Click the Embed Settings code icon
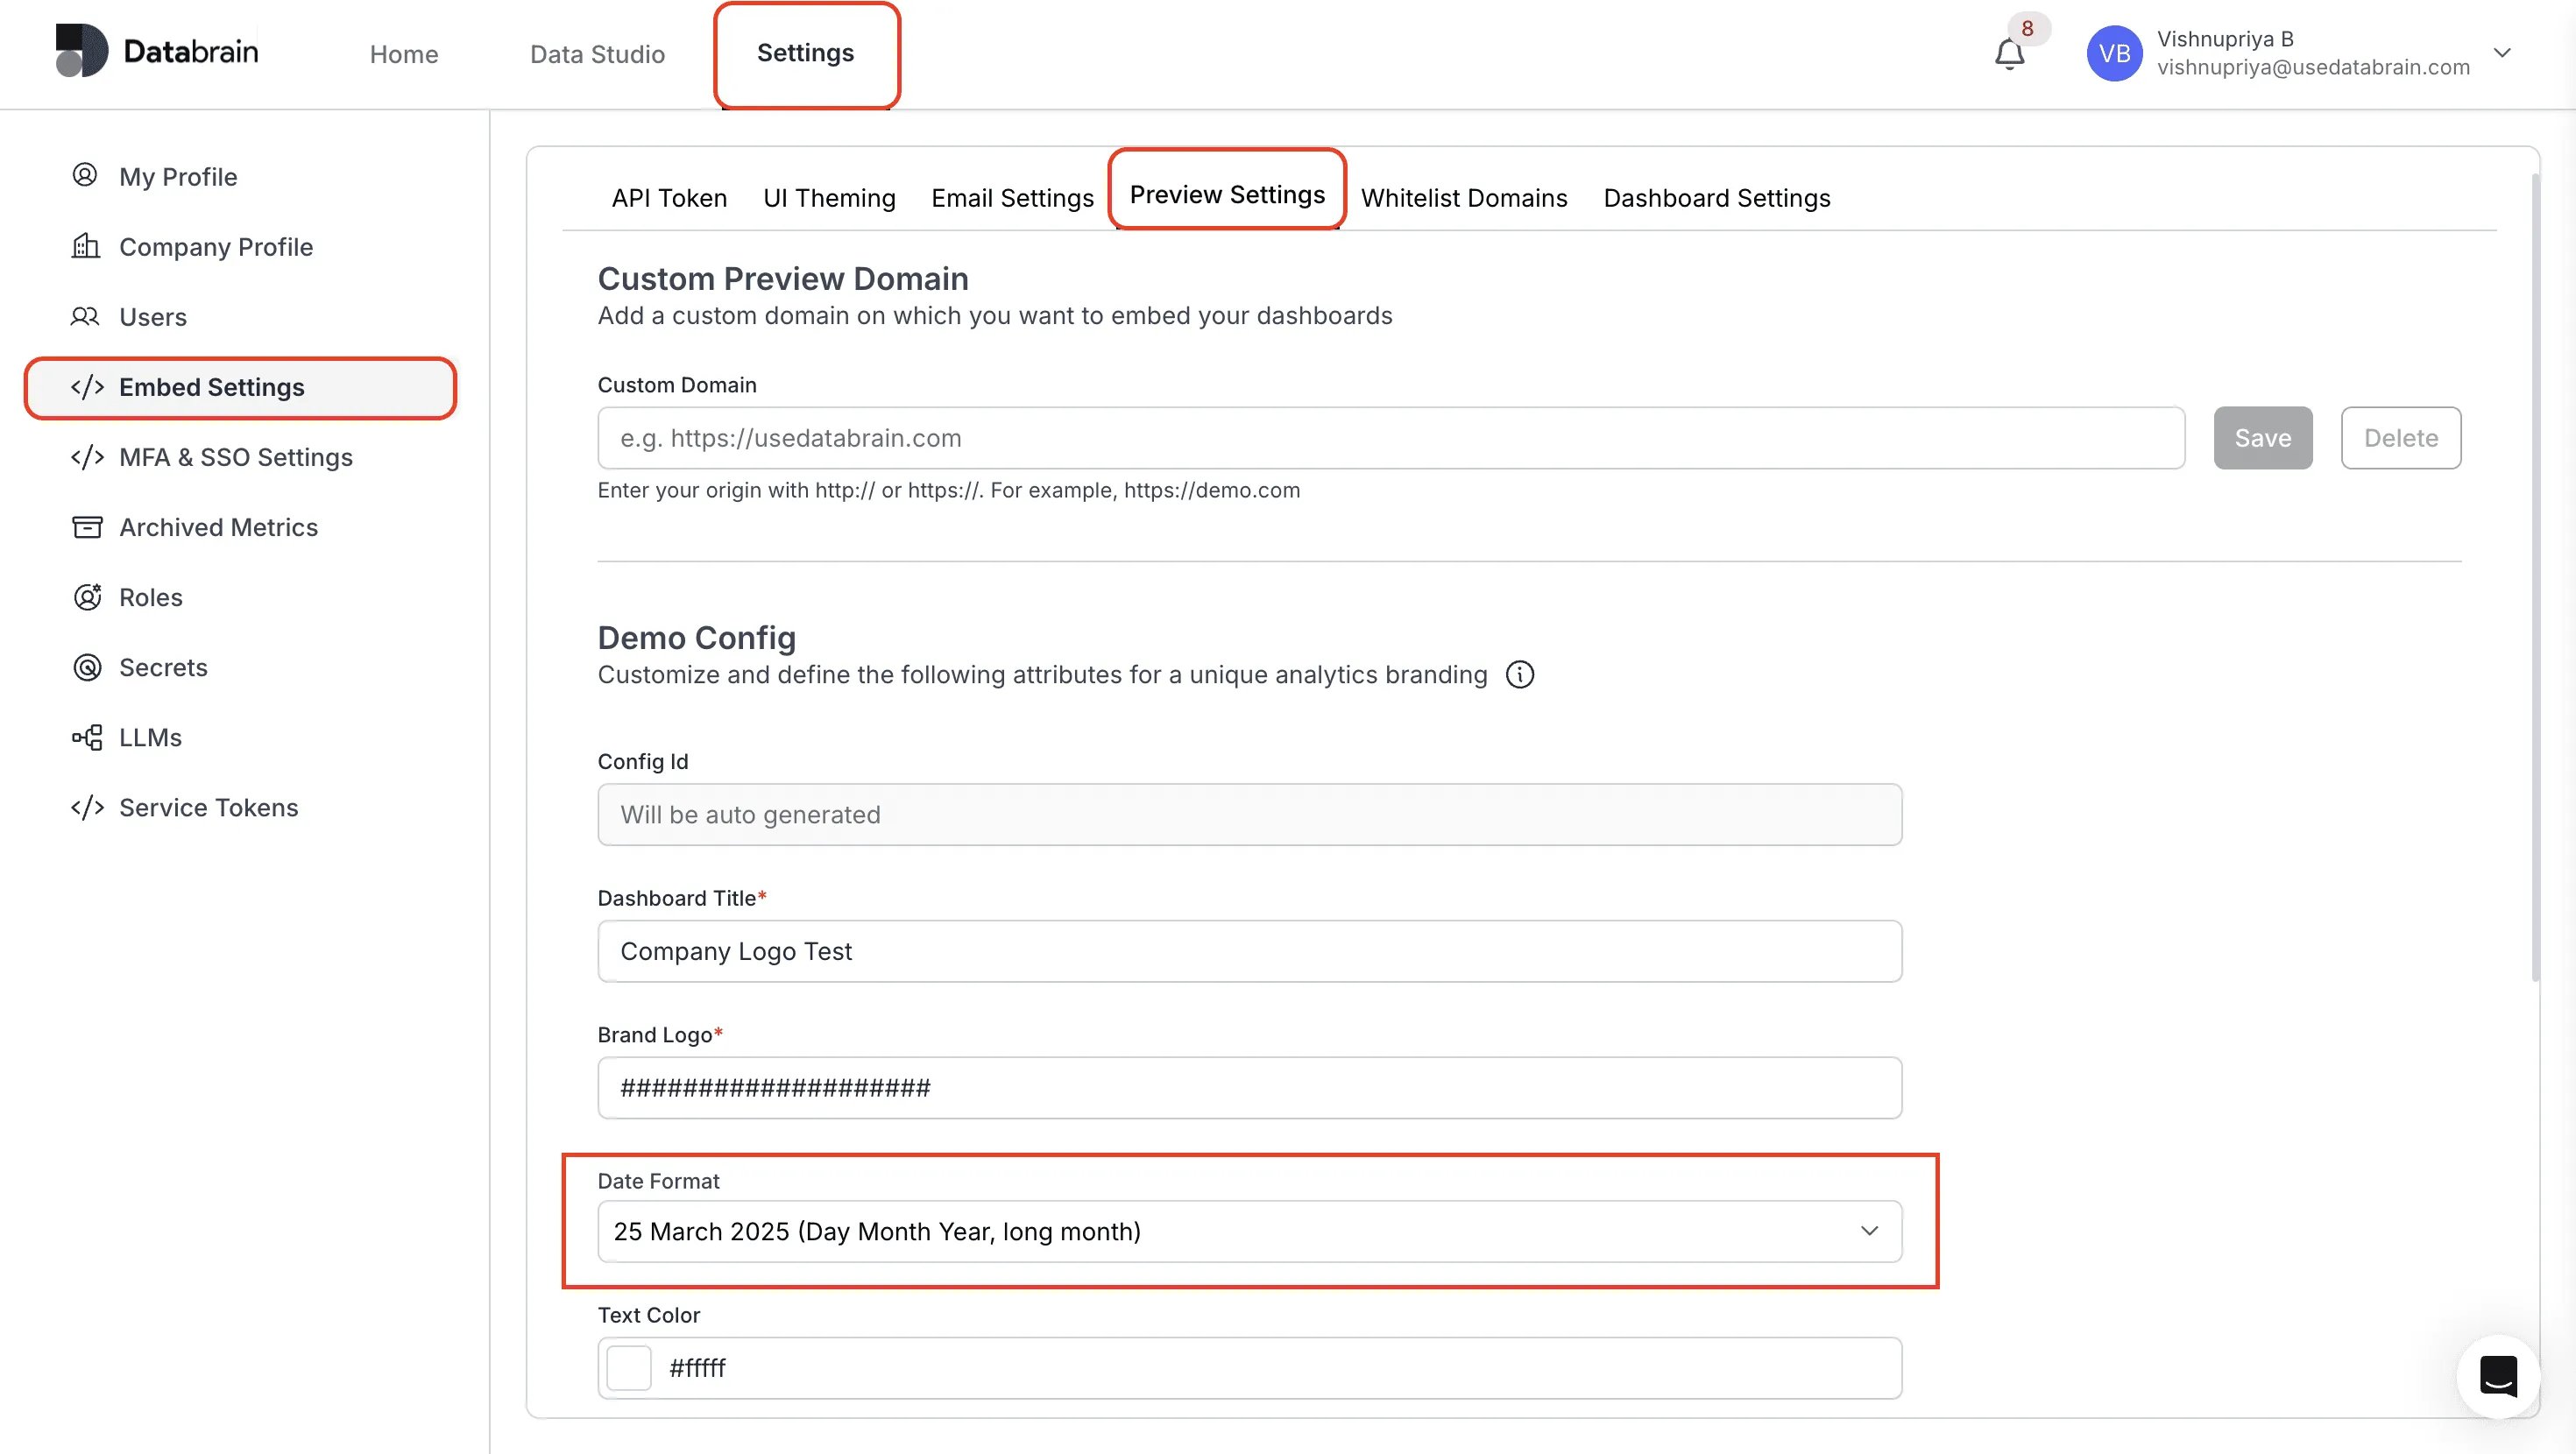This screenshot has width=2576, height=1454. [87, 387]
